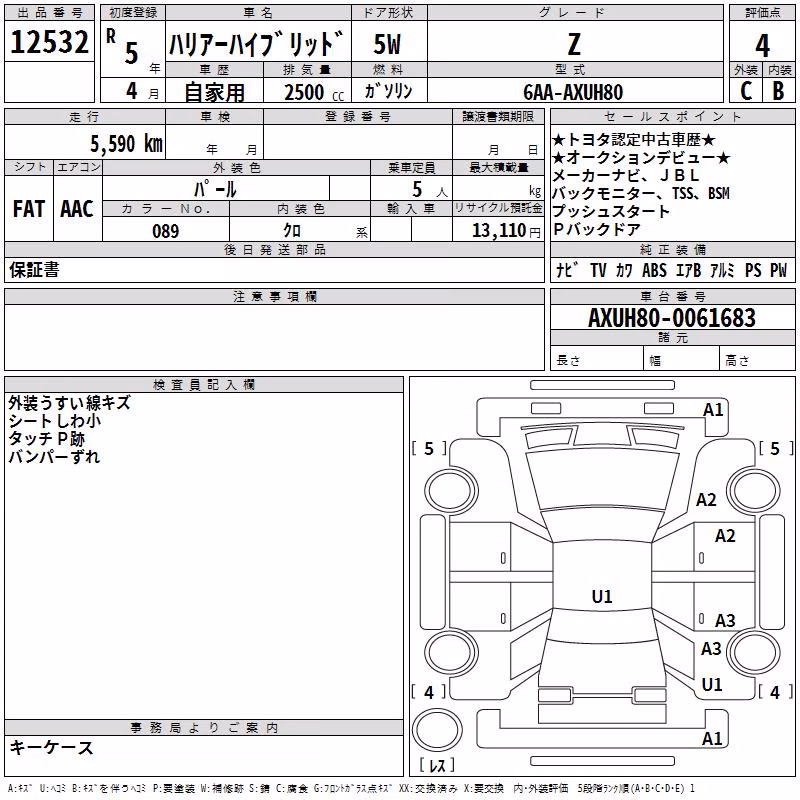Screen dimensions: 800x800
Task: Select the damage code legend line
Action: [351, 789]
